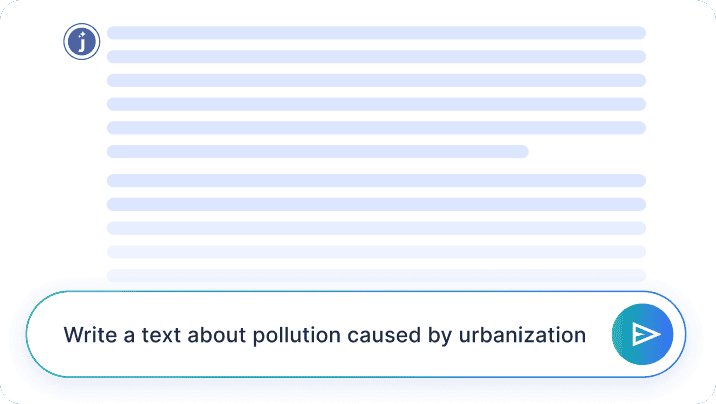Click the fifth line of the first paragraph

tap(376, 128)
